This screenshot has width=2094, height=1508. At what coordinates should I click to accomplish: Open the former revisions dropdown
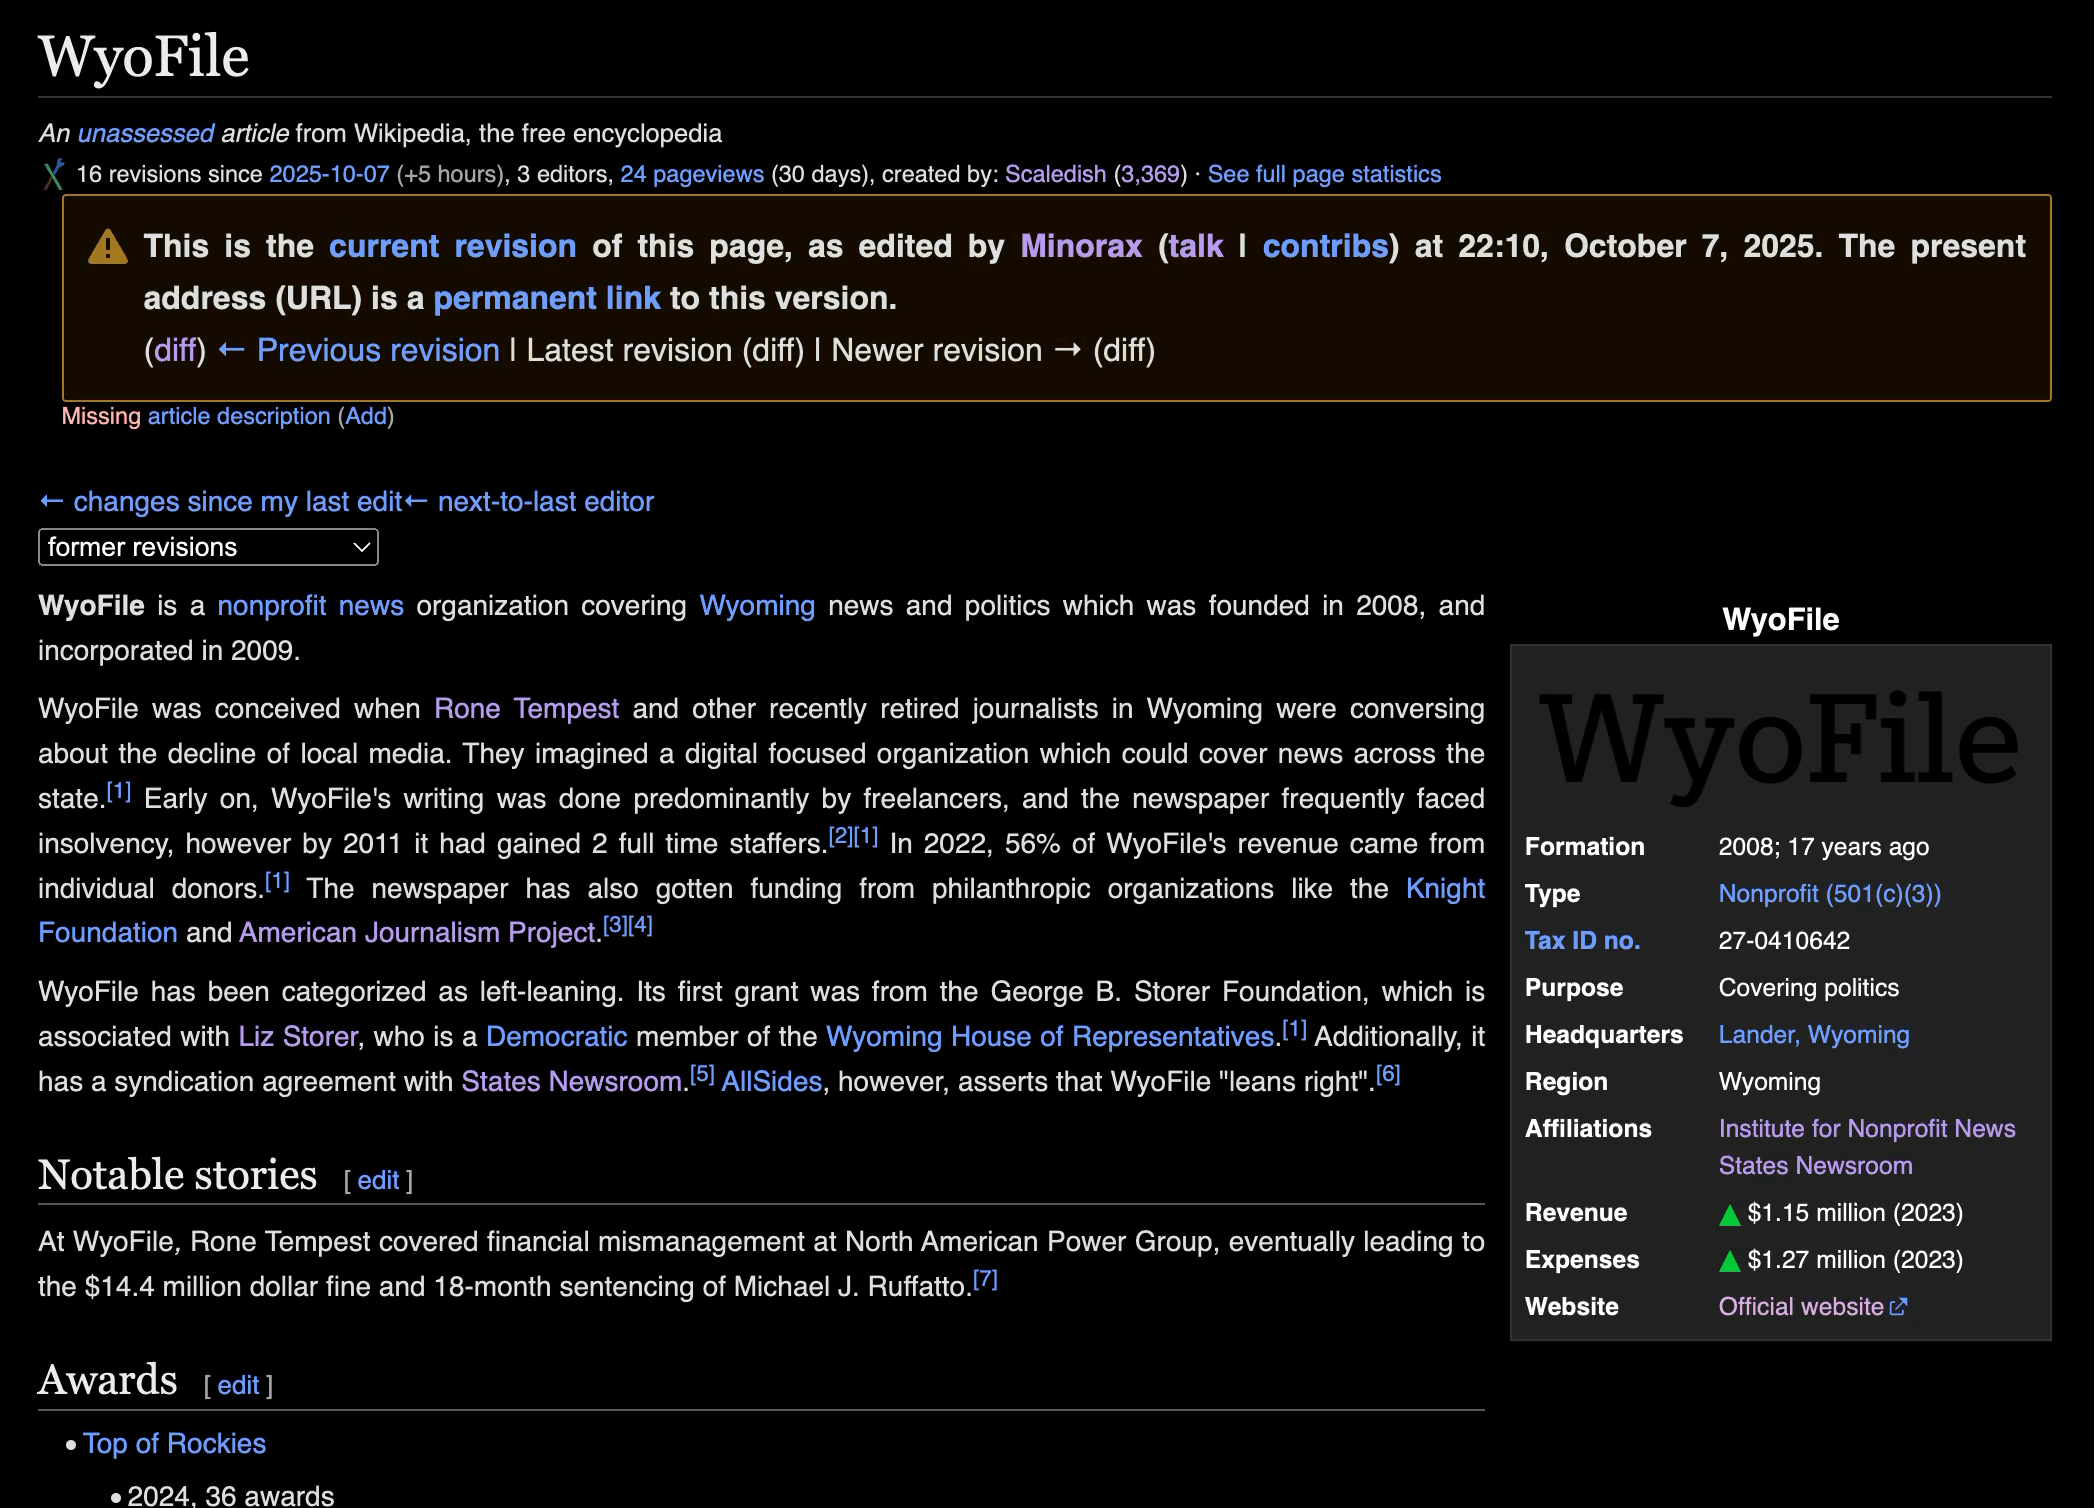[x=208, y=547]
